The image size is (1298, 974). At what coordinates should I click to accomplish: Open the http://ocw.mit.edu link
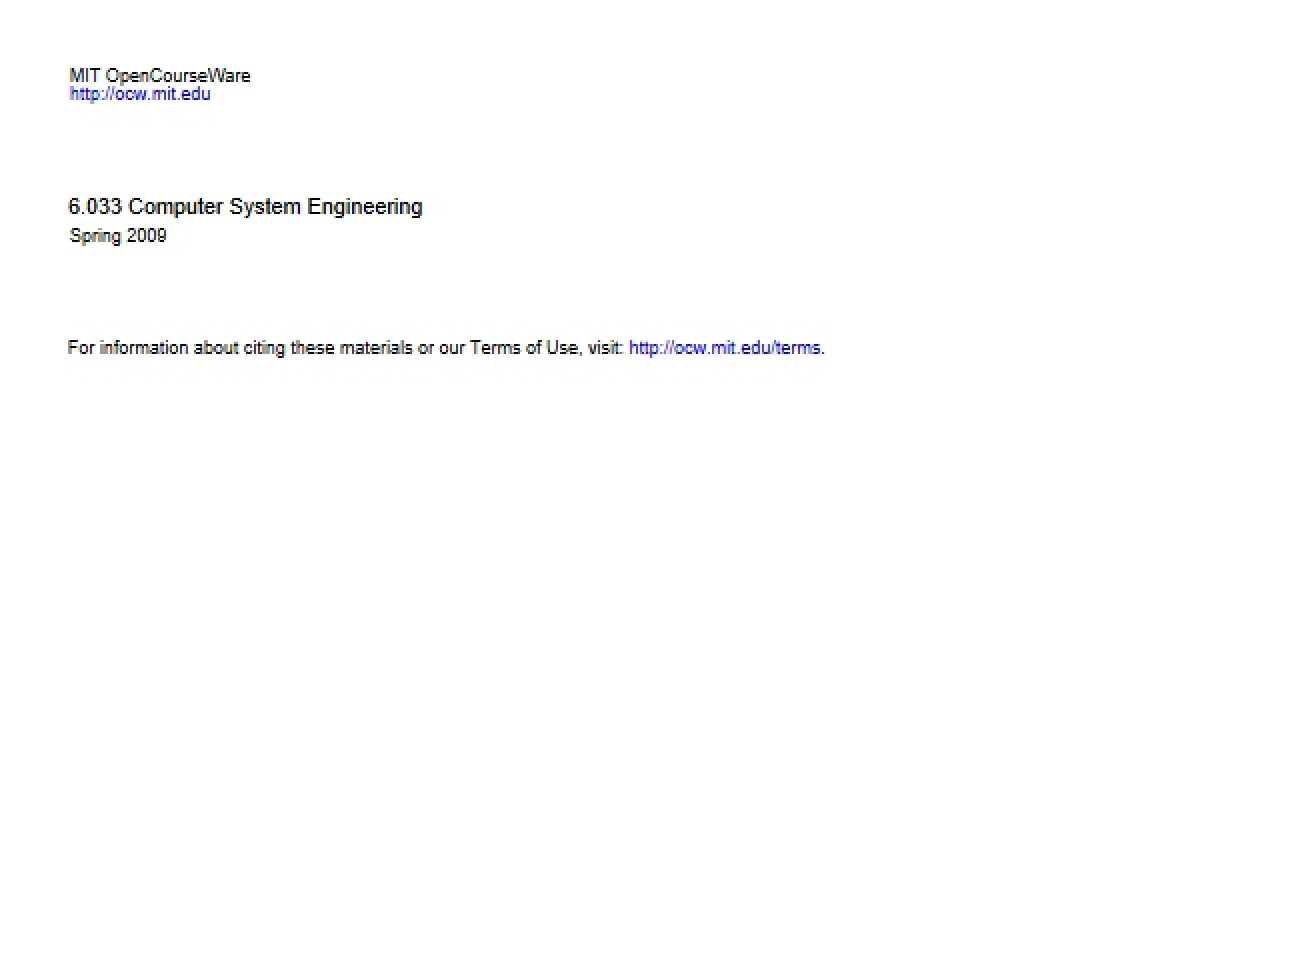point(140,94)
